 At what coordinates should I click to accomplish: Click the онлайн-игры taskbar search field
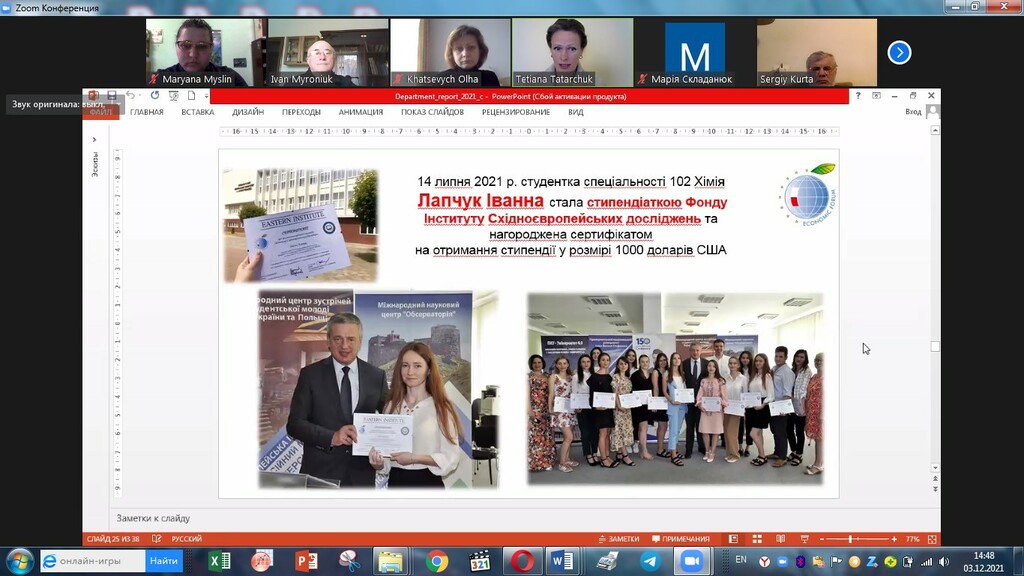(93, 560)
